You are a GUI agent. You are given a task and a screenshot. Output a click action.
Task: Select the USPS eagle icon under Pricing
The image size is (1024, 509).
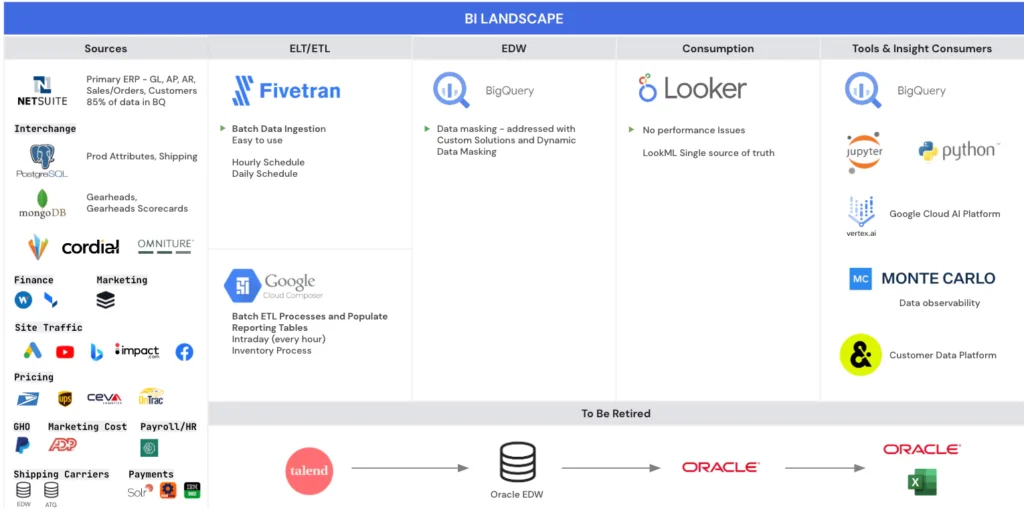coord(27,399)
